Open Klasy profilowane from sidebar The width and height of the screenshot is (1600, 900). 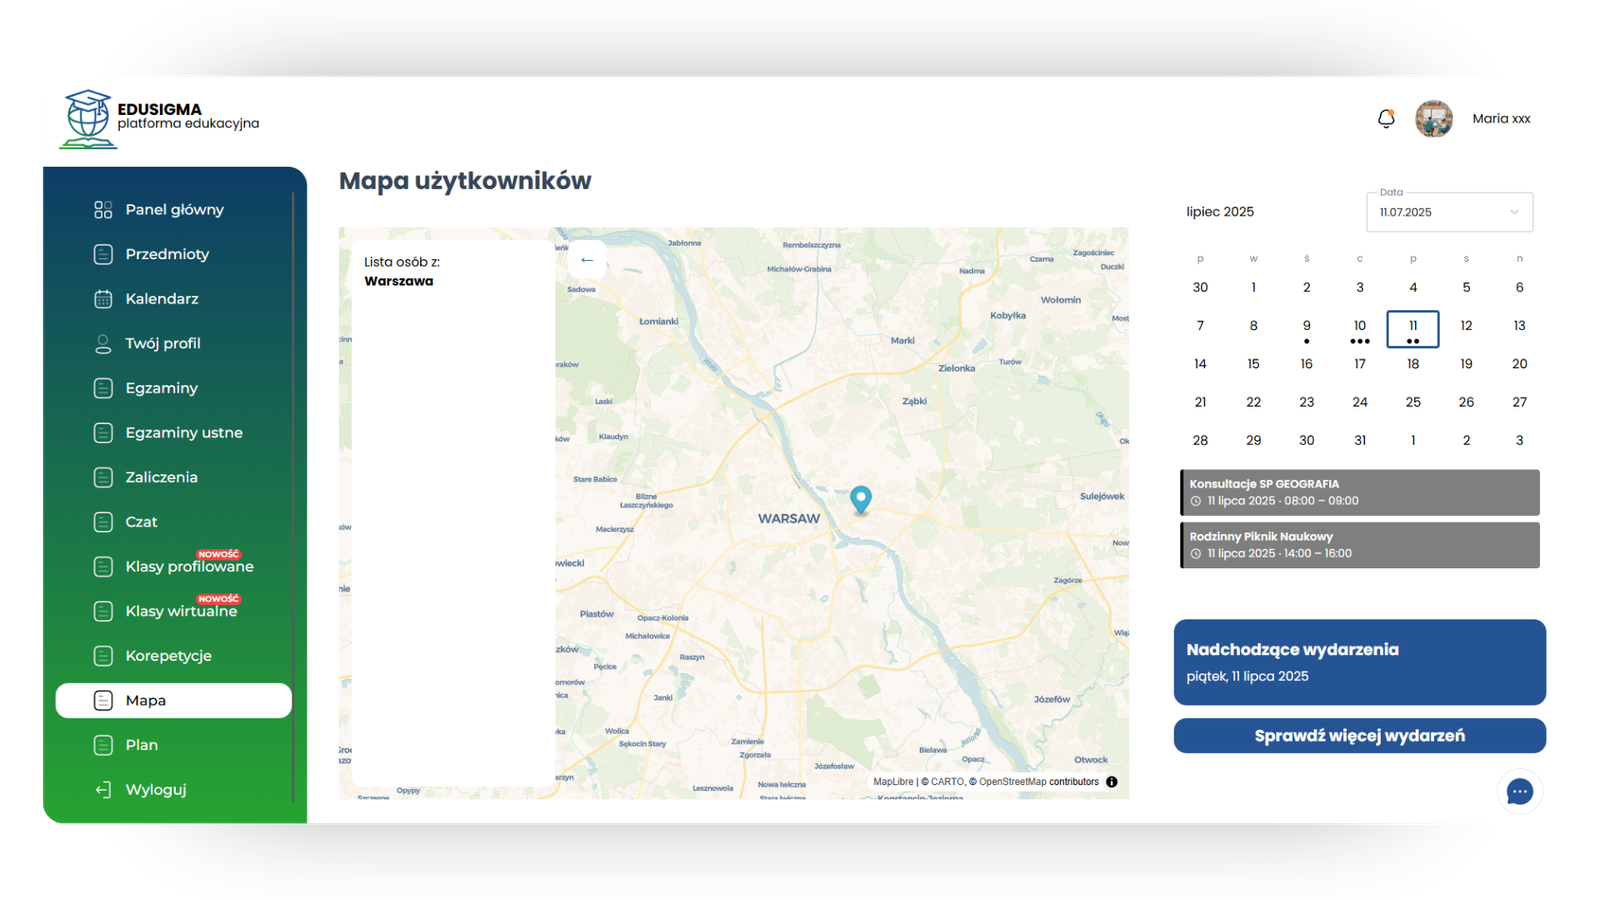tap(189, 567)
